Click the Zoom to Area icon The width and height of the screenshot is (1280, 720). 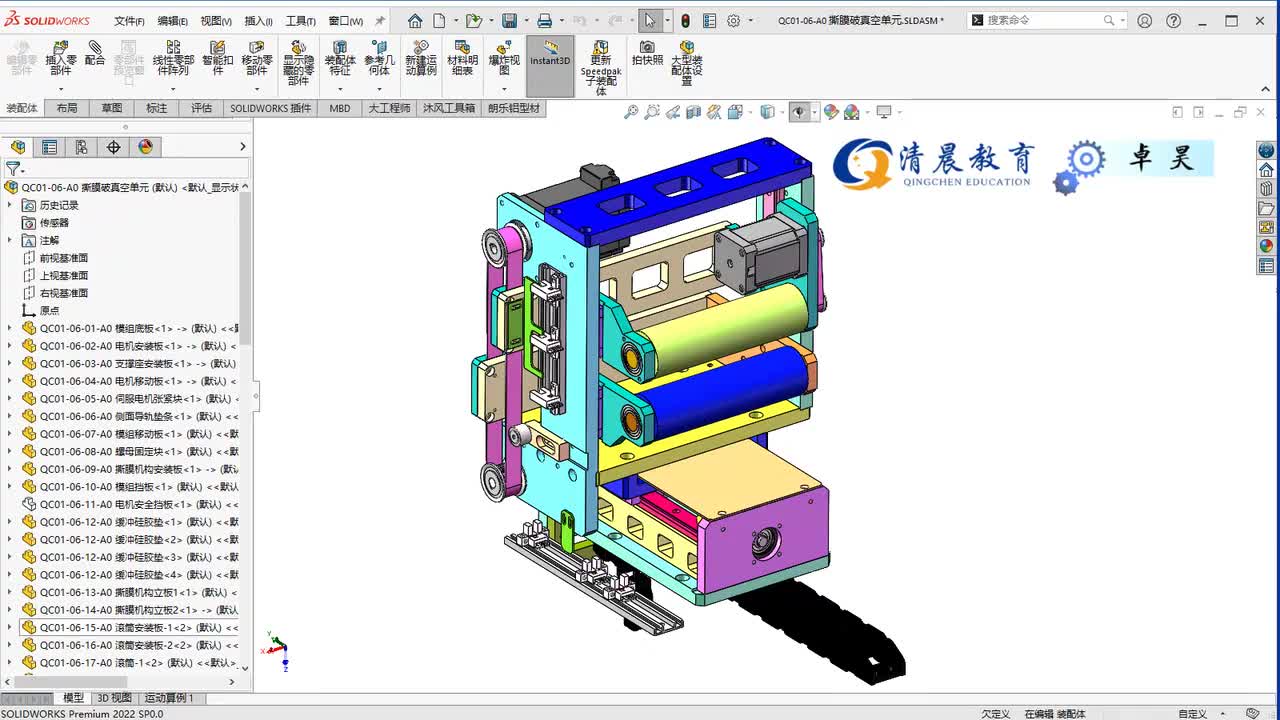click(652, 112)
